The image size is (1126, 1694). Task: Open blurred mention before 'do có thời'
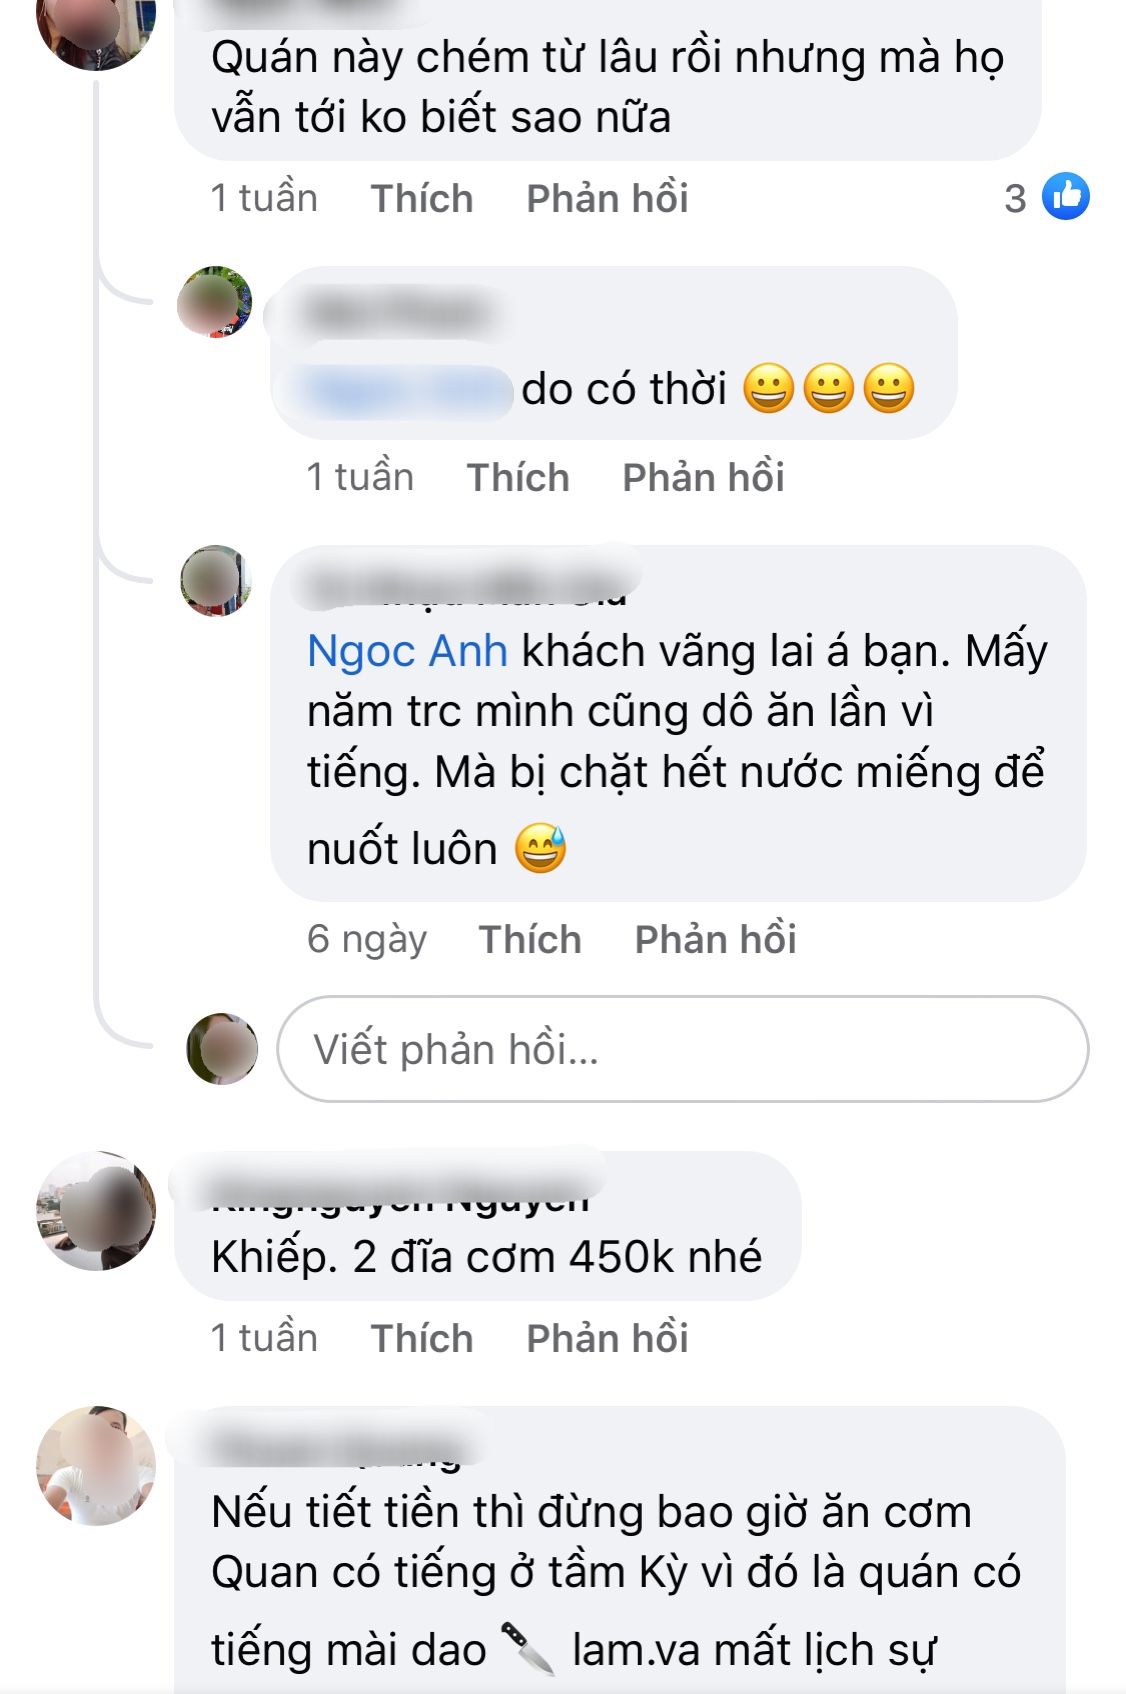click(x=408, y=390)
